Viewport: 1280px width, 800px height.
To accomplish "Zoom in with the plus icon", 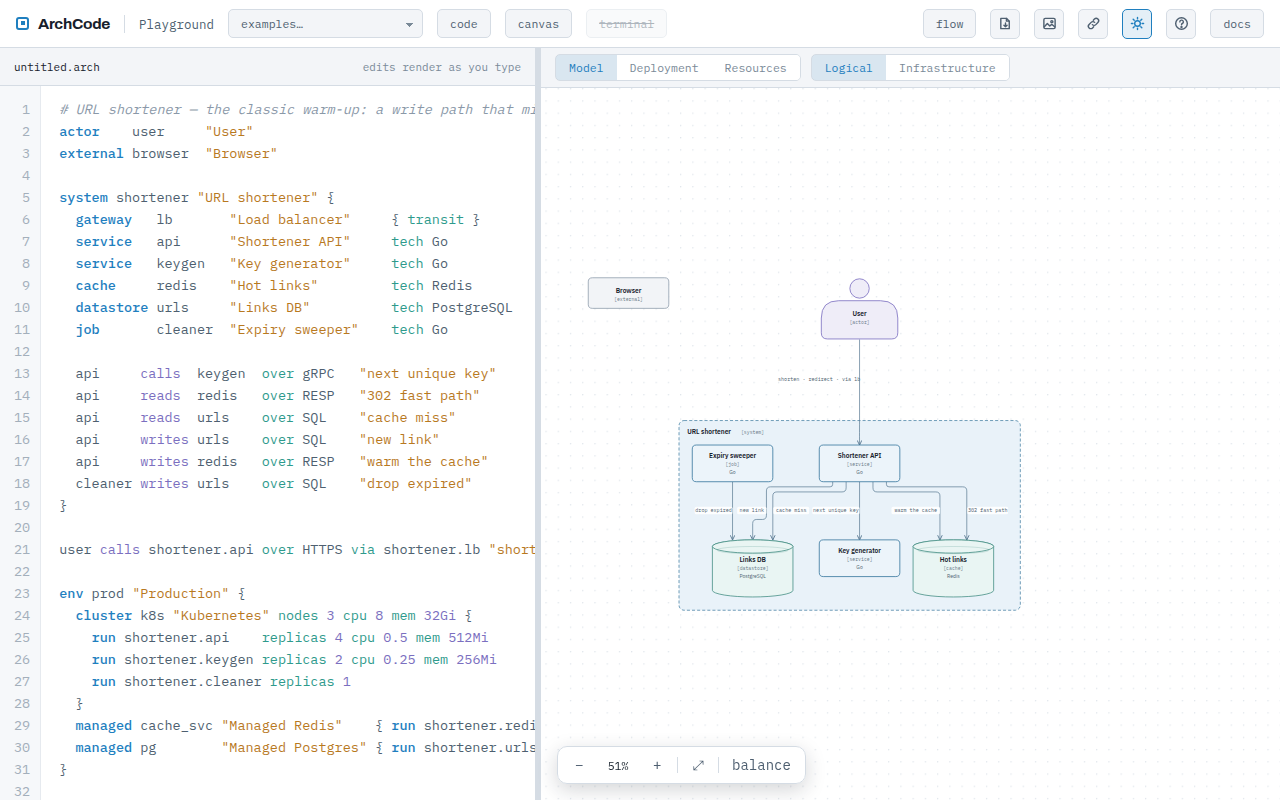I will pyautogui.click(x=657, y=766).
